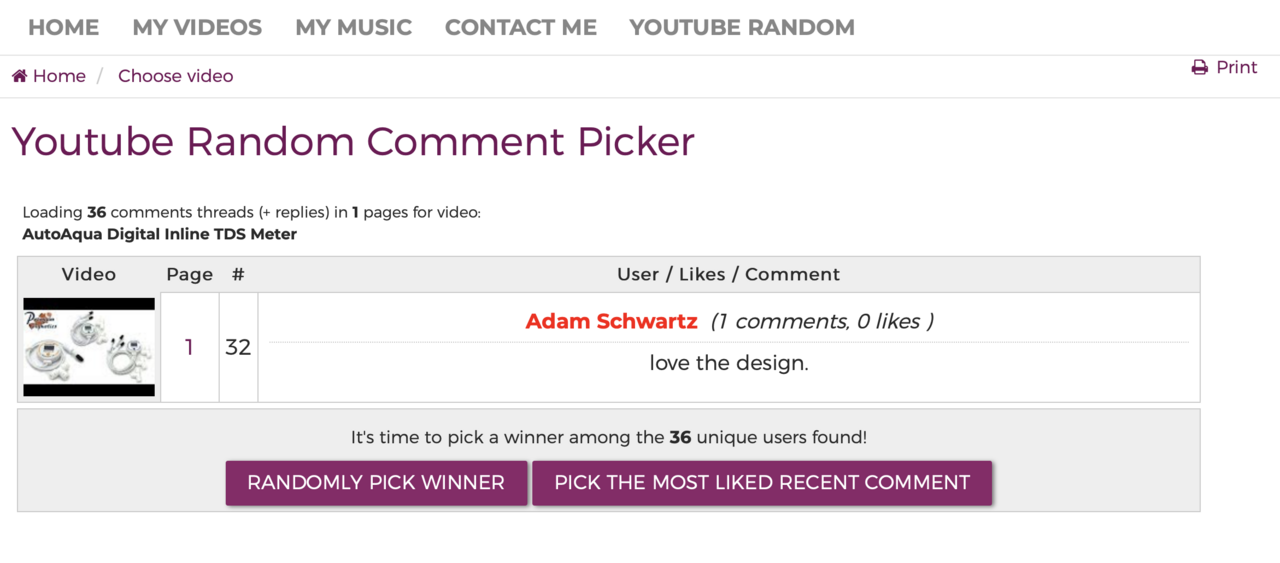The height and width of the screenshot is (563, 1280).
Task: Open the MY MUSIC menu item
Action: (353, 28)
